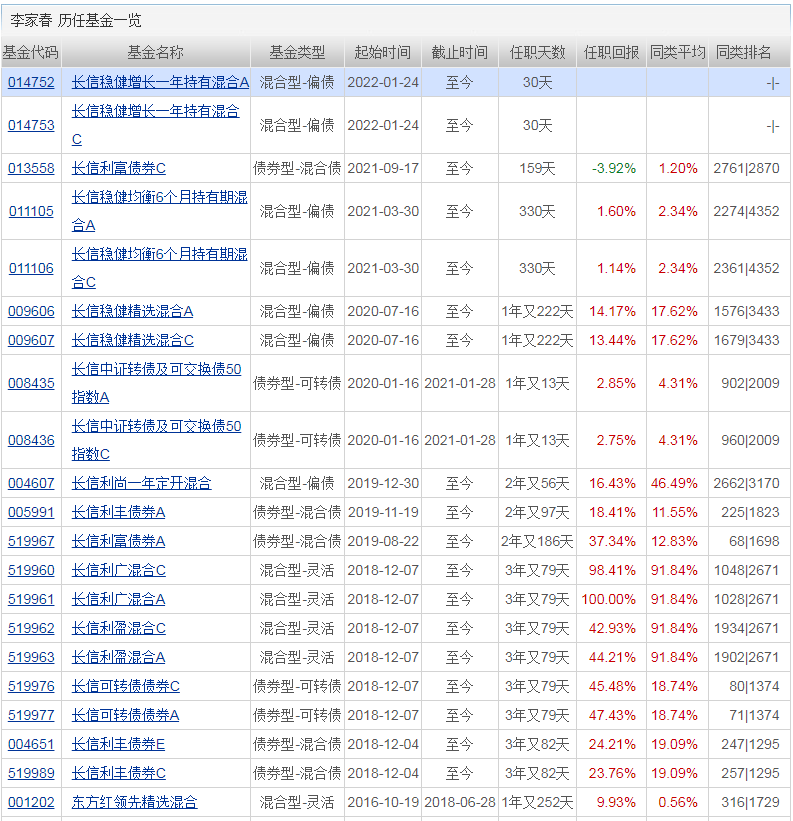Click the 任职回报 column header
Viewport: 793px width, 821px height.
611,52
